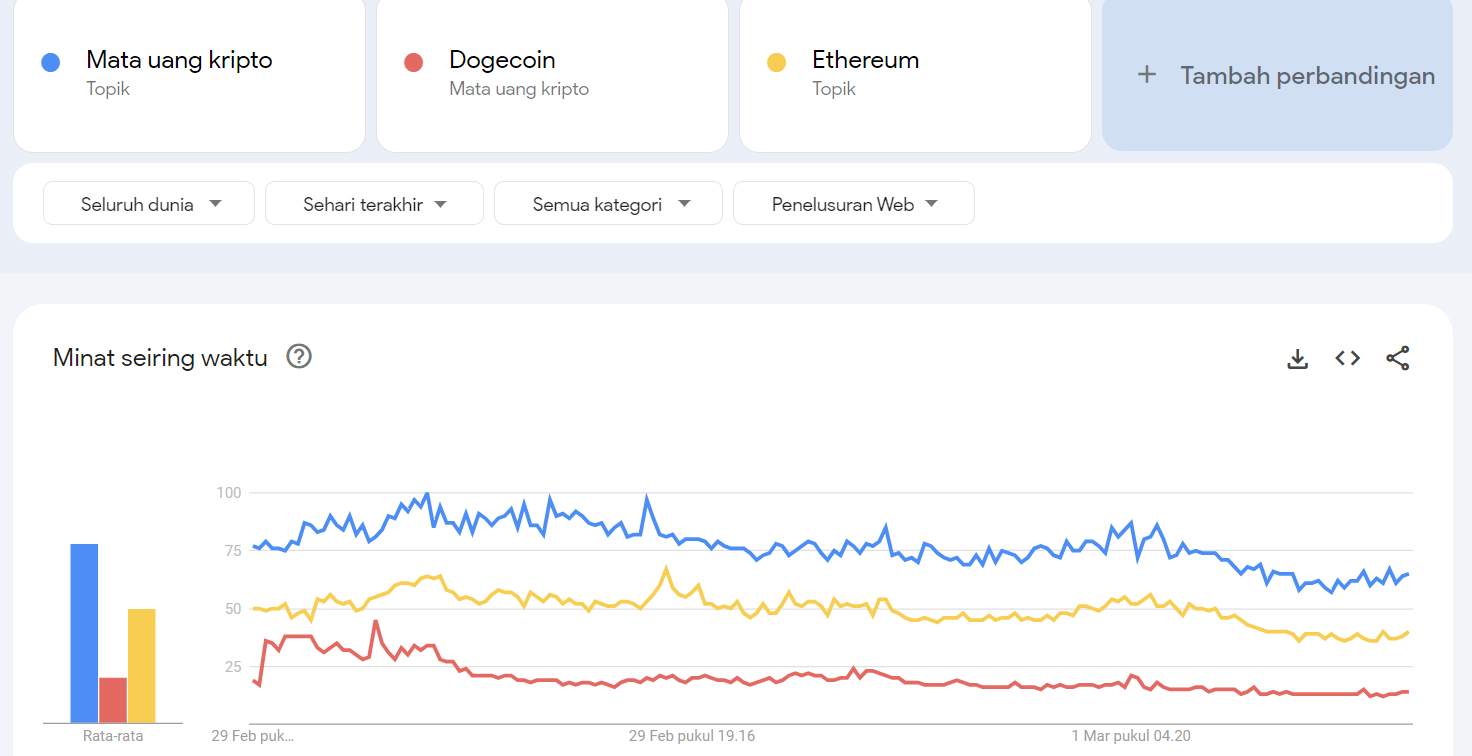Expand the Penelusuran Web search type dropdown
1472x756 pixels.
(854, 203)
